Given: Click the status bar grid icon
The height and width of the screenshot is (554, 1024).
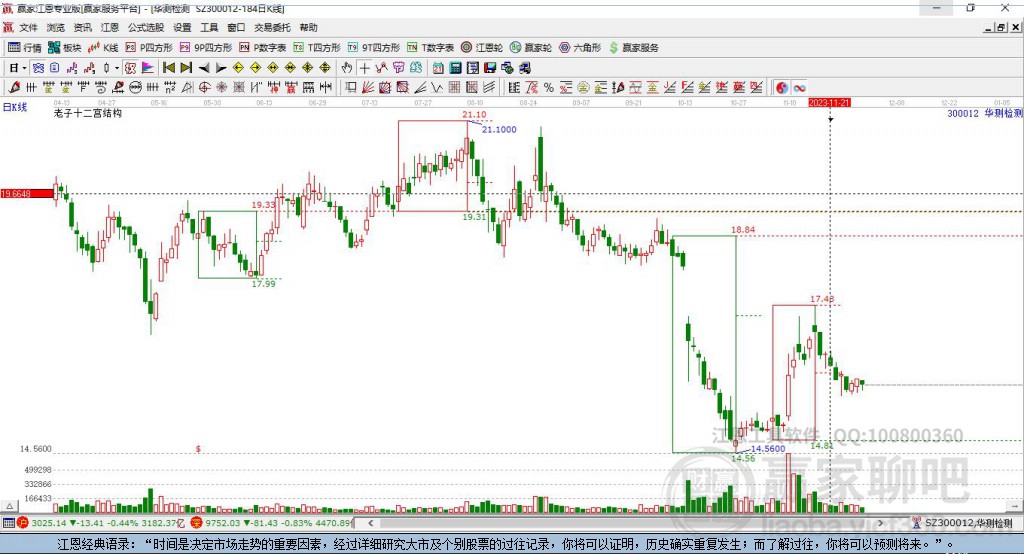Looking at the screenshot, I should coord(8,523).
